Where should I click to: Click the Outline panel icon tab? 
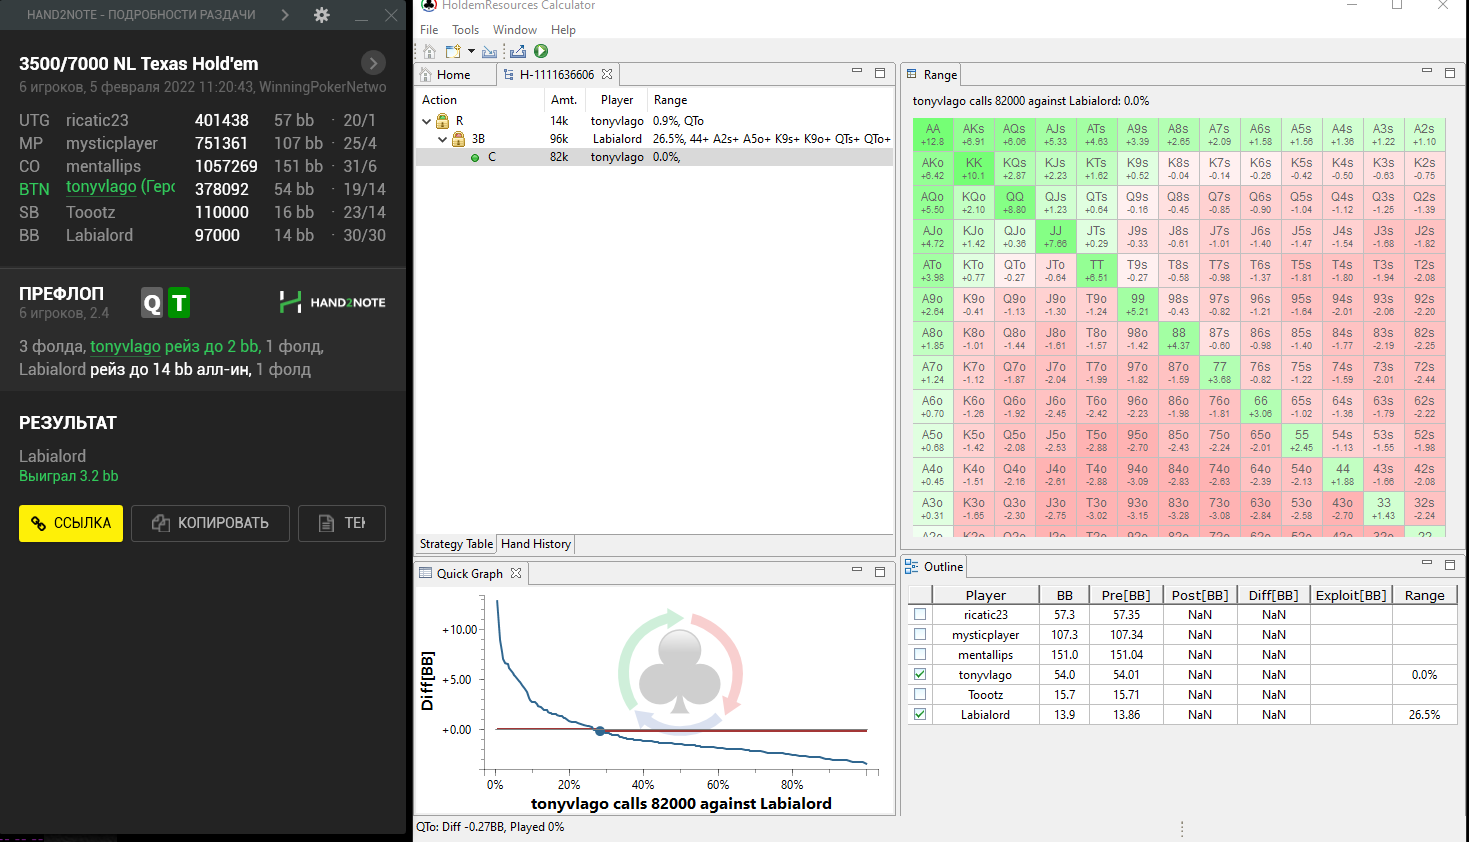click(x=934, y=566)
